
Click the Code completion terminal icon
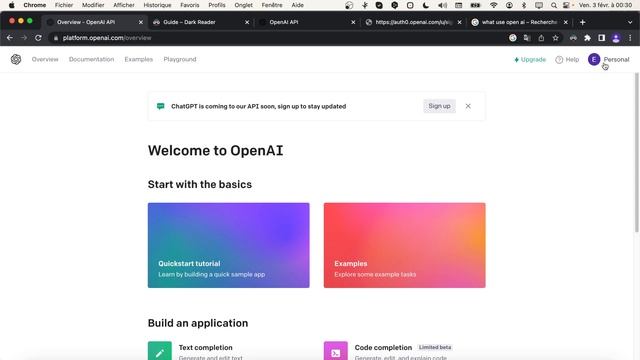(336, 351)
